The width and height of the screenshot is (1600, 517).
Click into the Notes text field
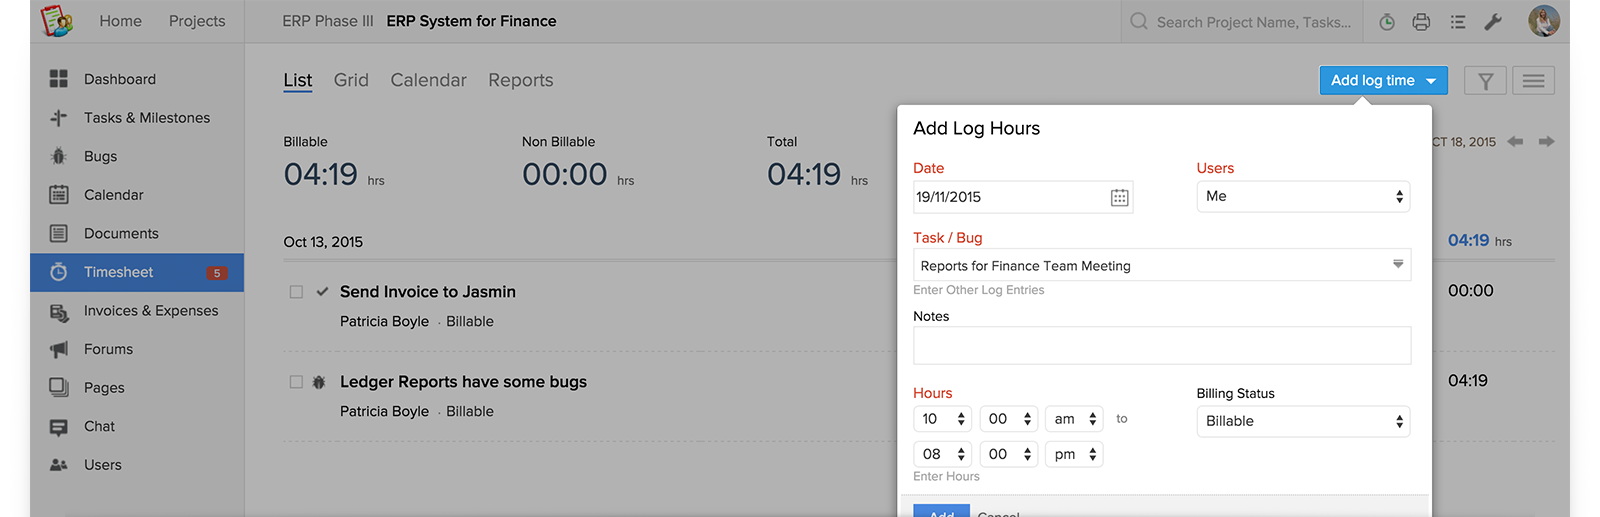tap(1161, 346)
